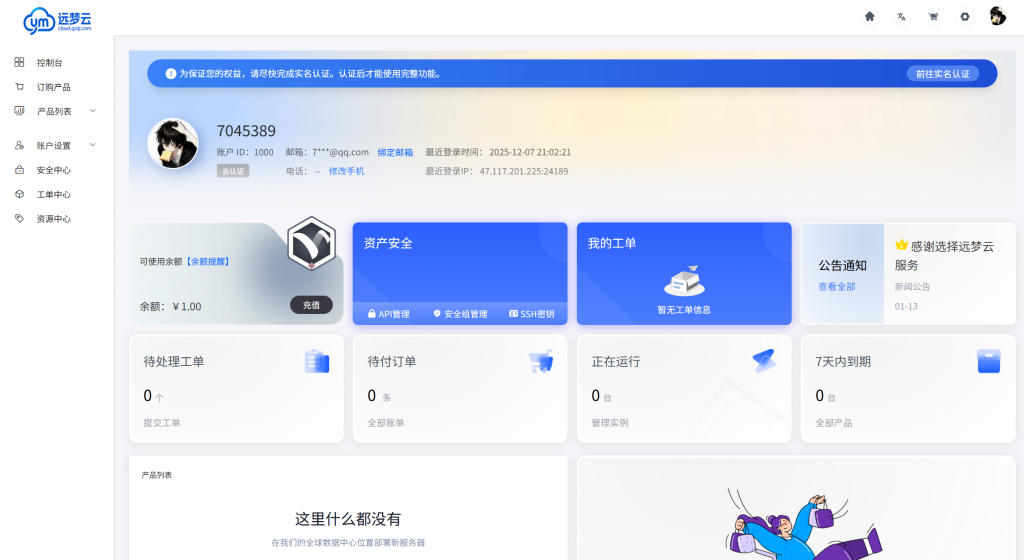
Task: Click the 修改手机 link
Action: (x=346, y=171)
